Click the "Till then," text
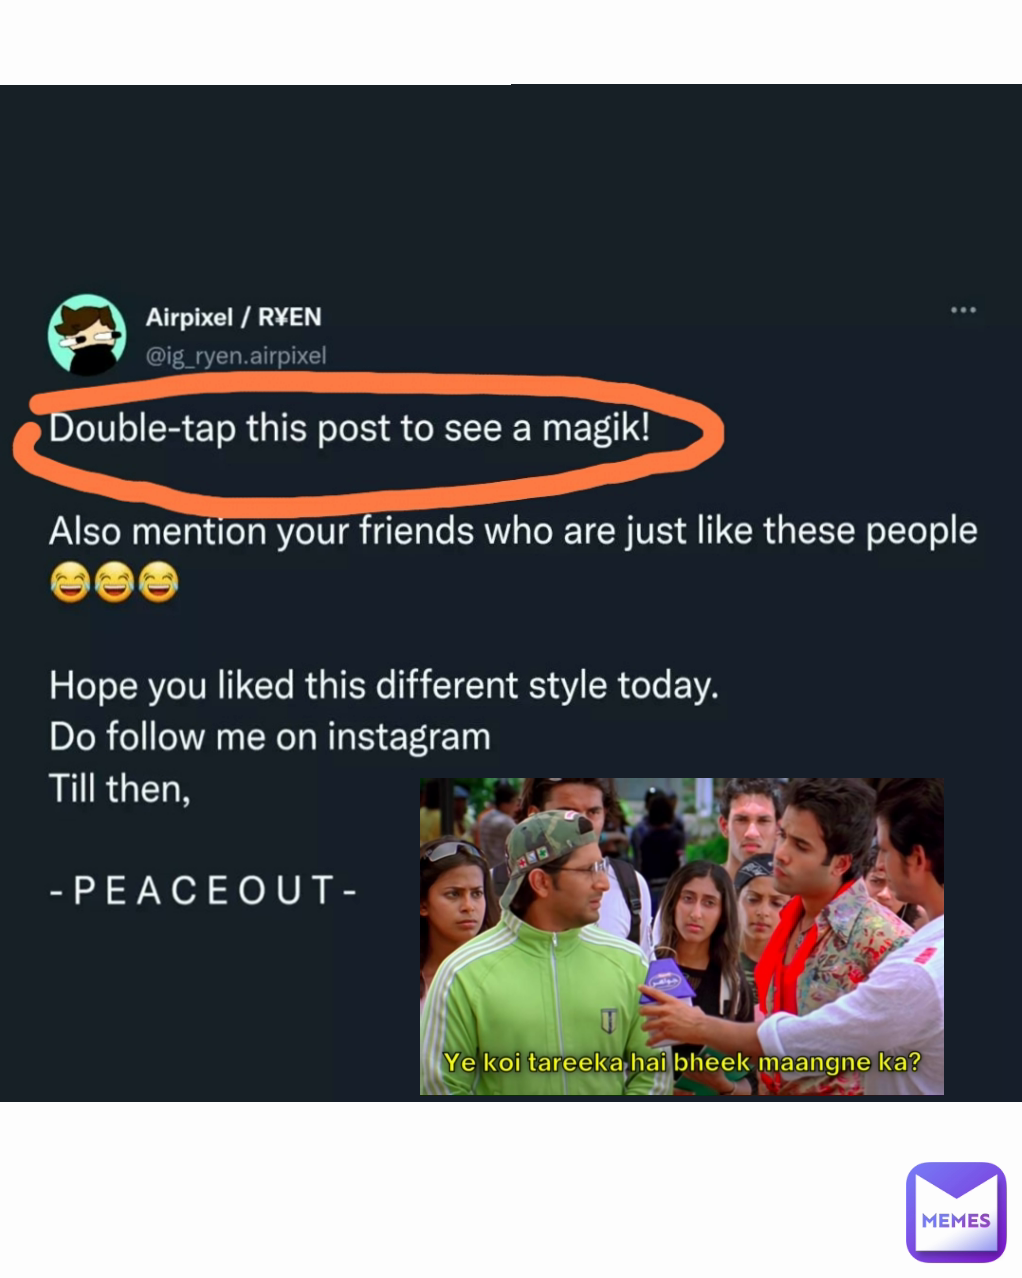 119,789
